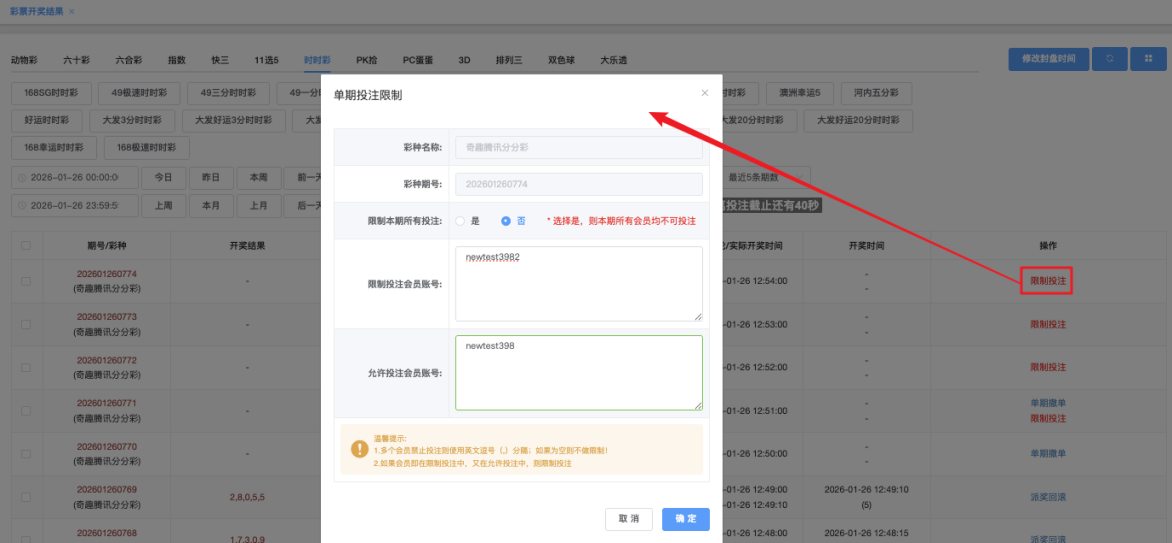
Task: Click the 修改封盘时间 button
Action: (1048, 59)
